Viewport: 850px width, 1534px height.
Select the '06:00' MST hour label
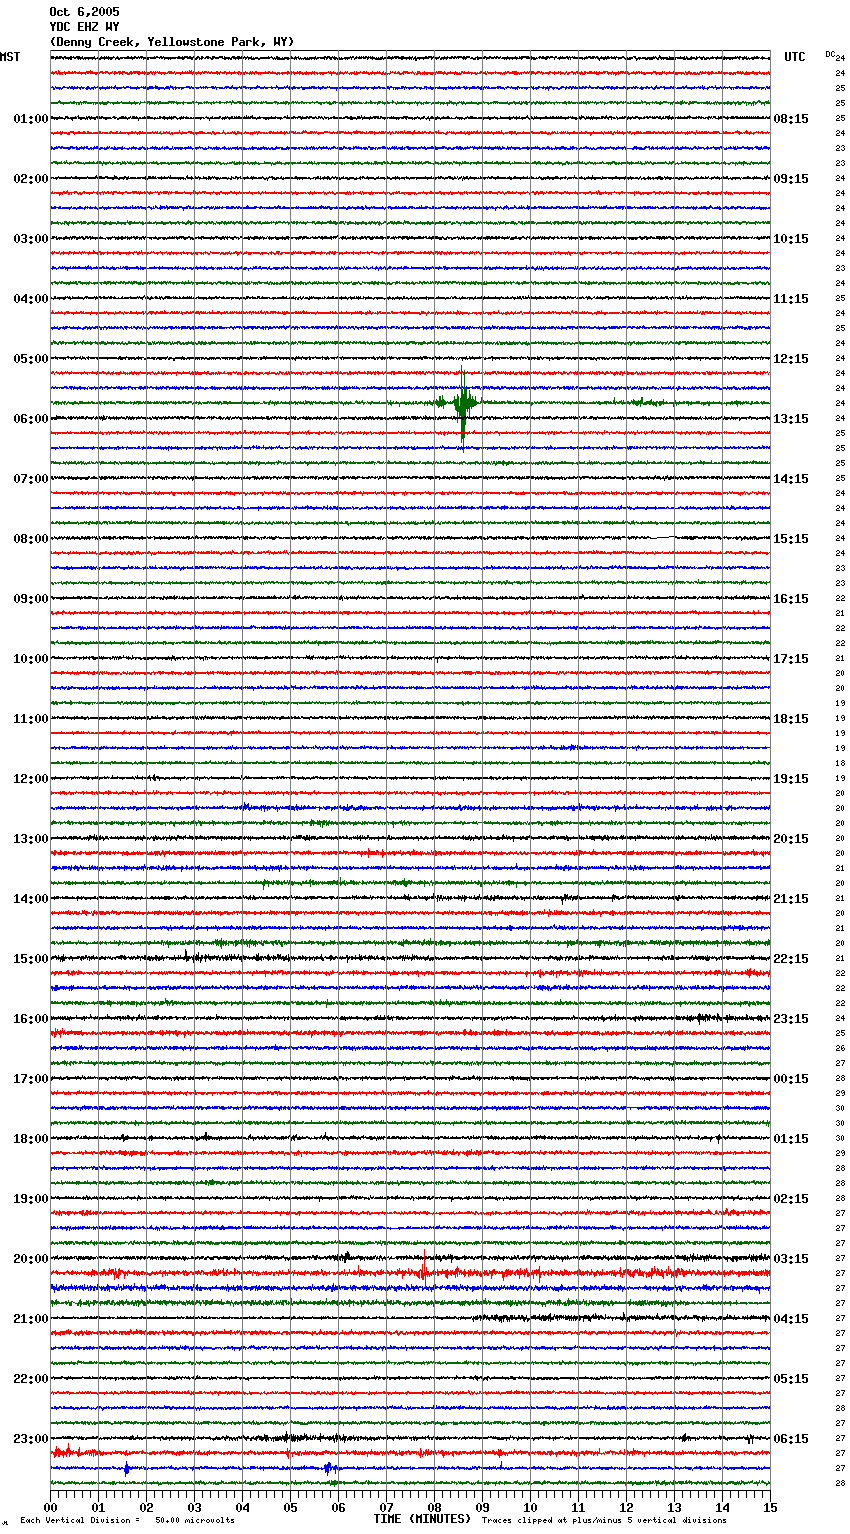pos(31,419)
